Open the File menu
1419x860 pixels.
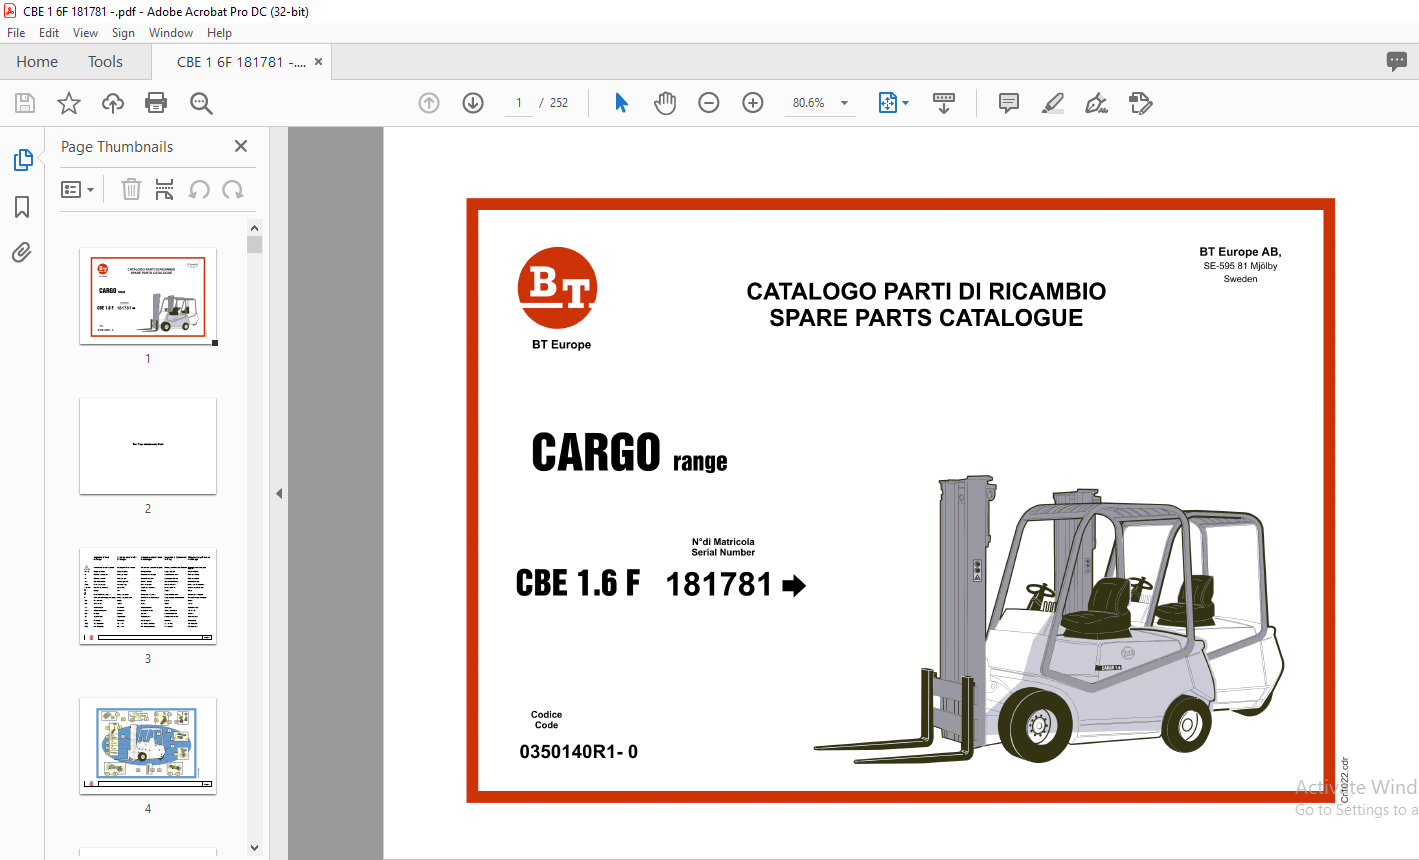pyautogui.click(x=16, y=33)
